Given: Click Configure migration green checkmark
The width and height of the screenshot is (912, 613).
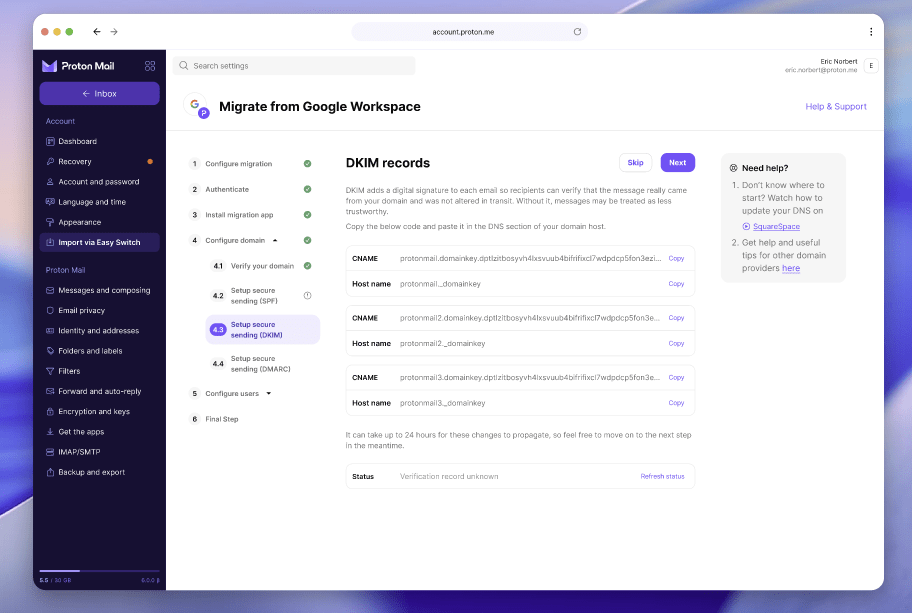Looking at the screenshot, I should tap(307, 163).
